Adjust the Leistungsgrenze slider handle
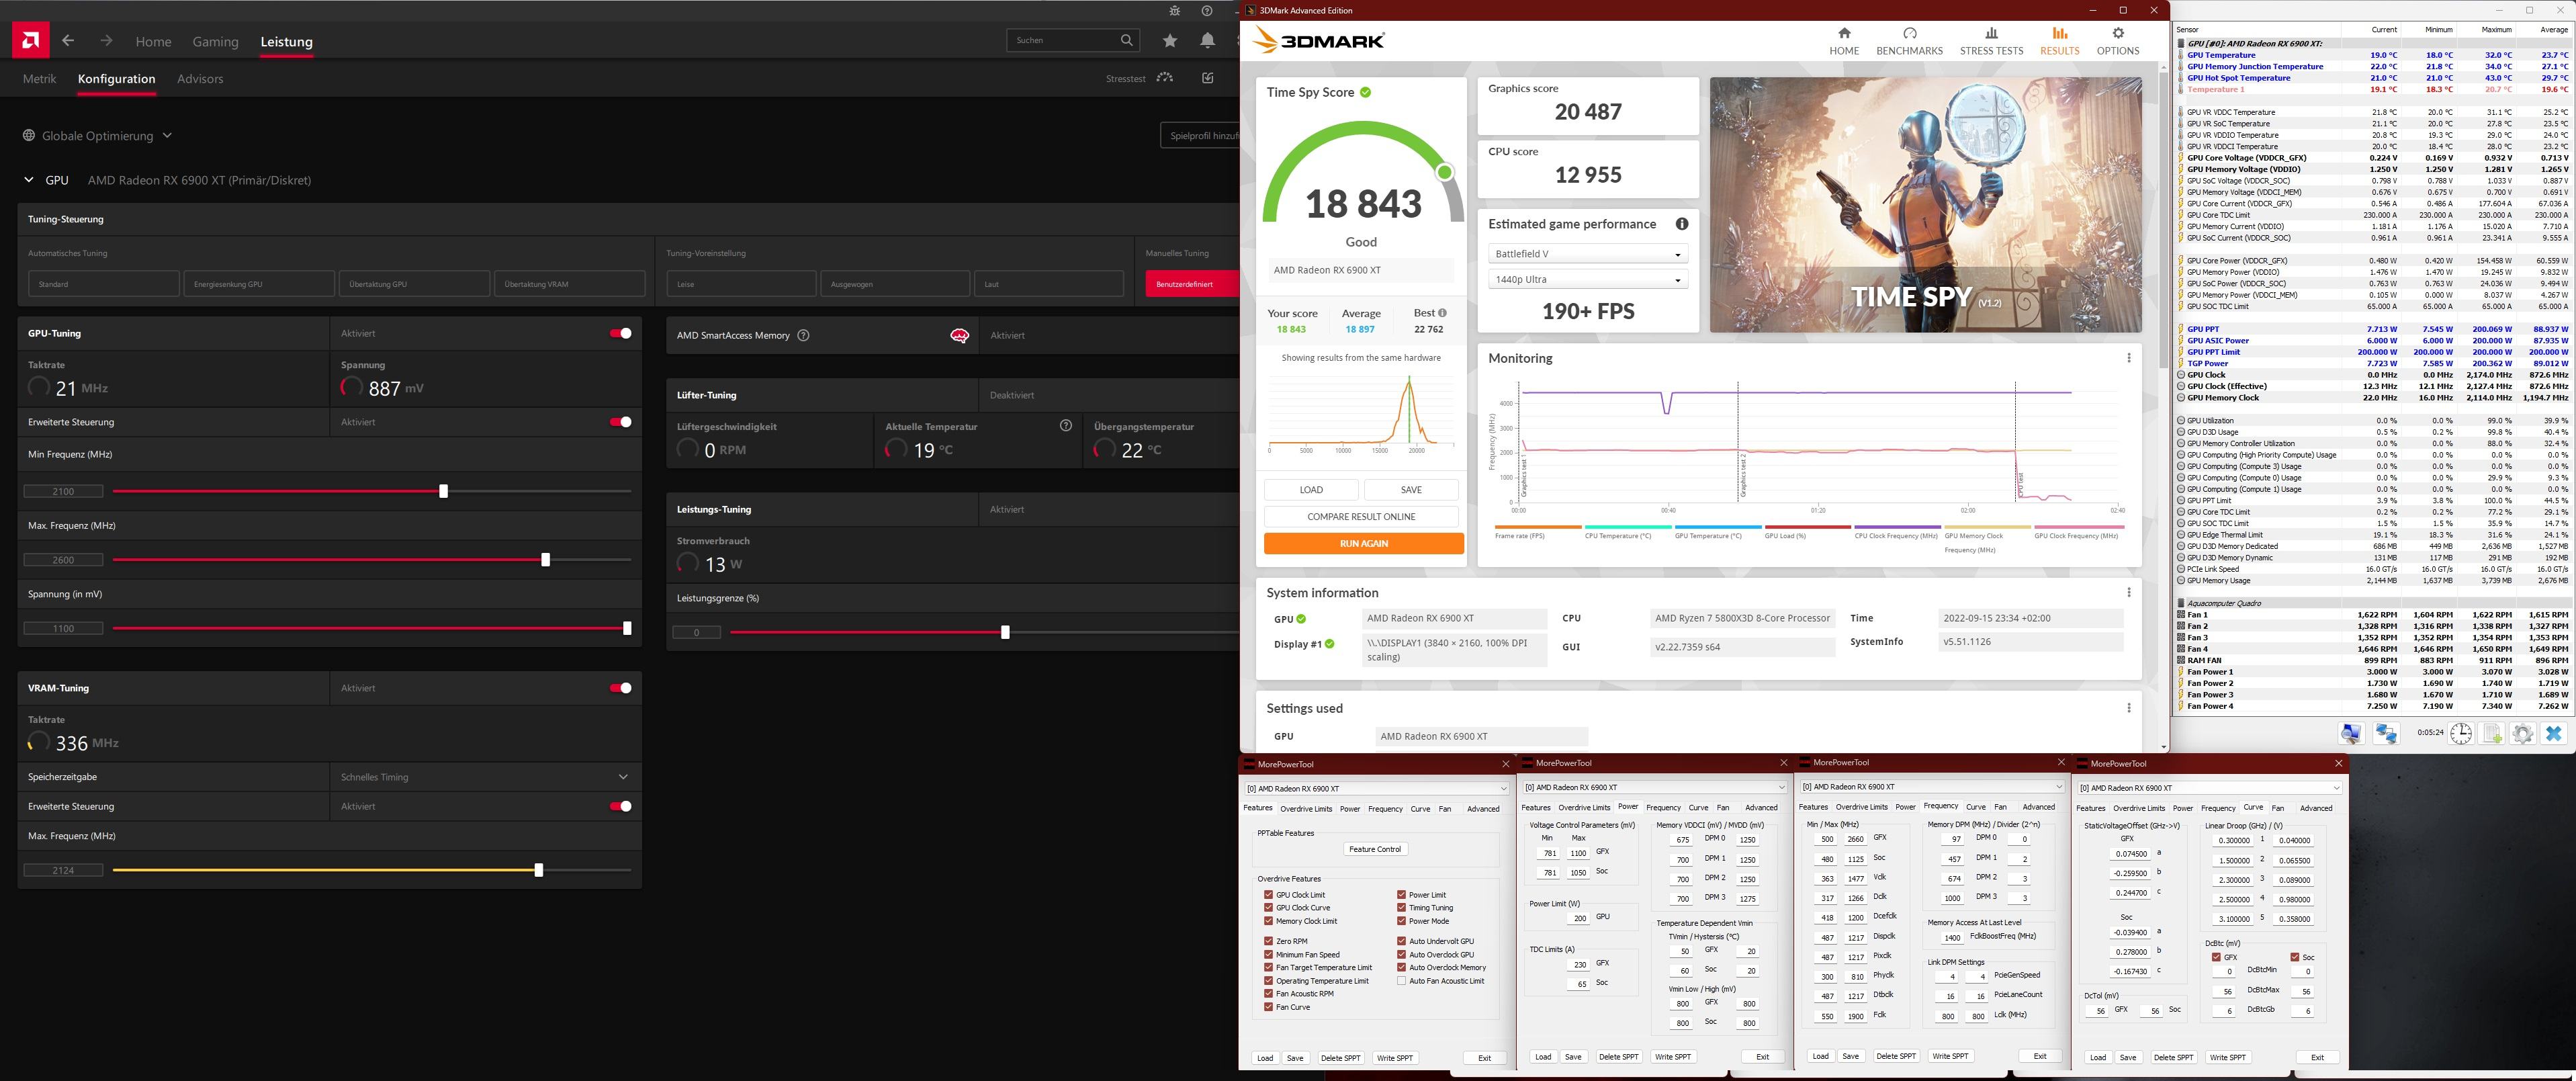Screen dimensions: 2576x1081 tap(1005, 632)
